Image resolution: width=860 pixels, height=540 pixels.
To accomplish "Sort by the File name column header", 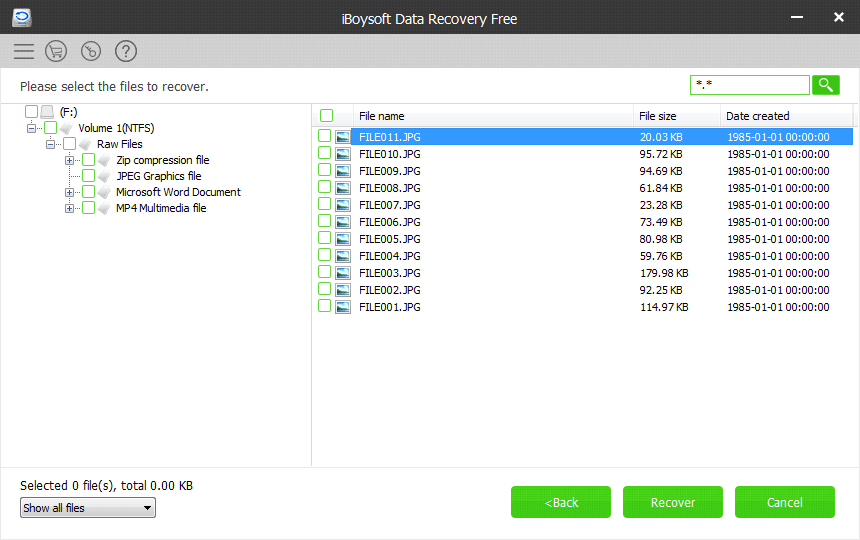I will pos(493,116).
